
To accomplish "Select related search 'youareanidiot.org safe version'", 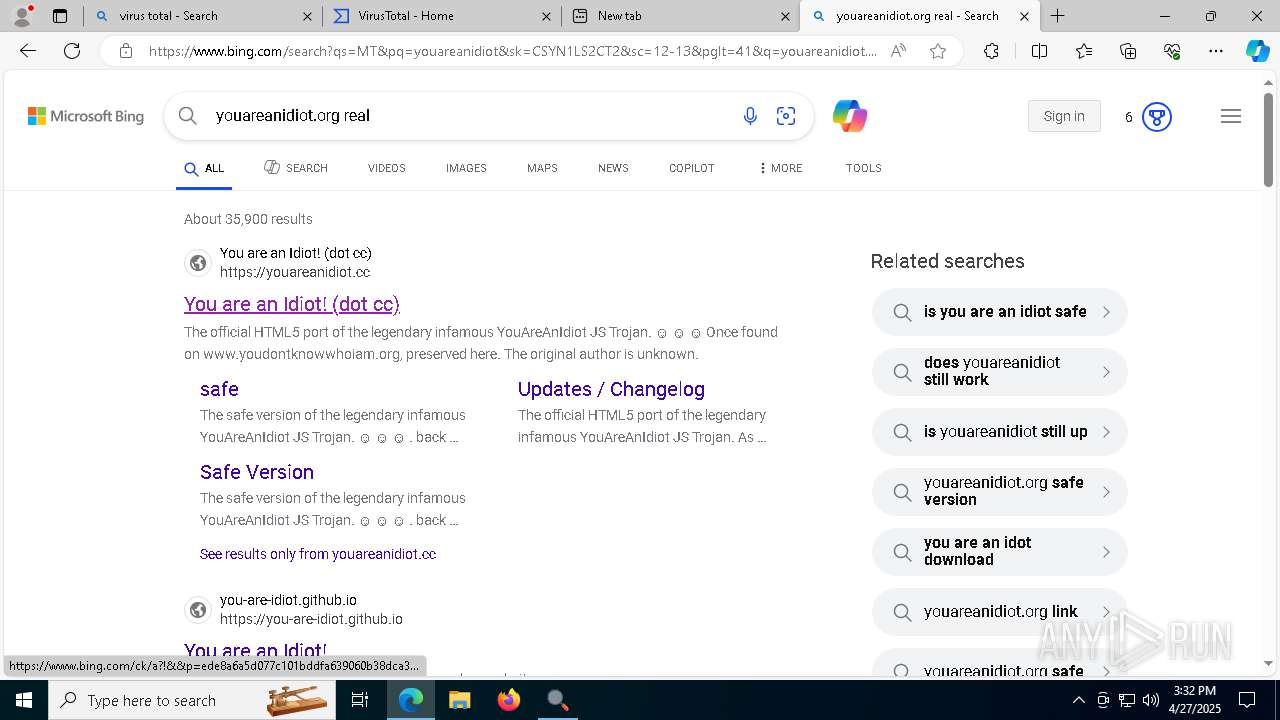I will 1000,491.
